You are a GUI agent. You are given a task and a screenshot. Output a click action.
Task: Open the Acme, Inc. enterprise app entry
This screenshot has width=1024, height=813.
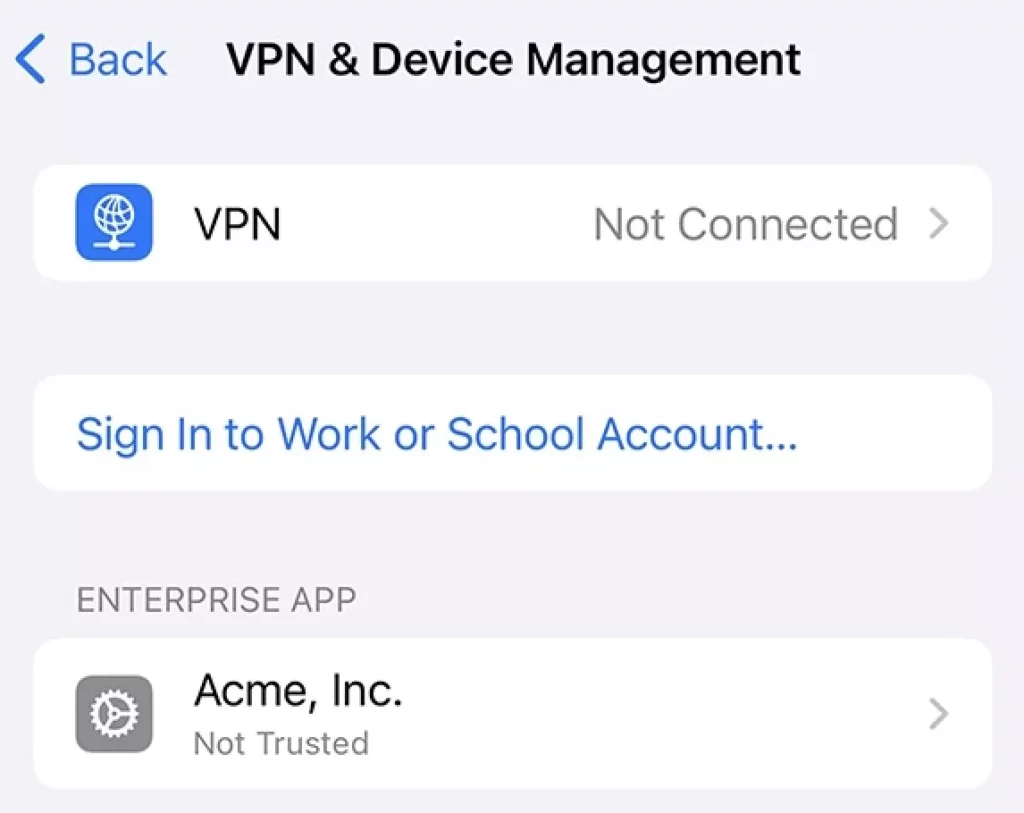[x=298, y=692]
